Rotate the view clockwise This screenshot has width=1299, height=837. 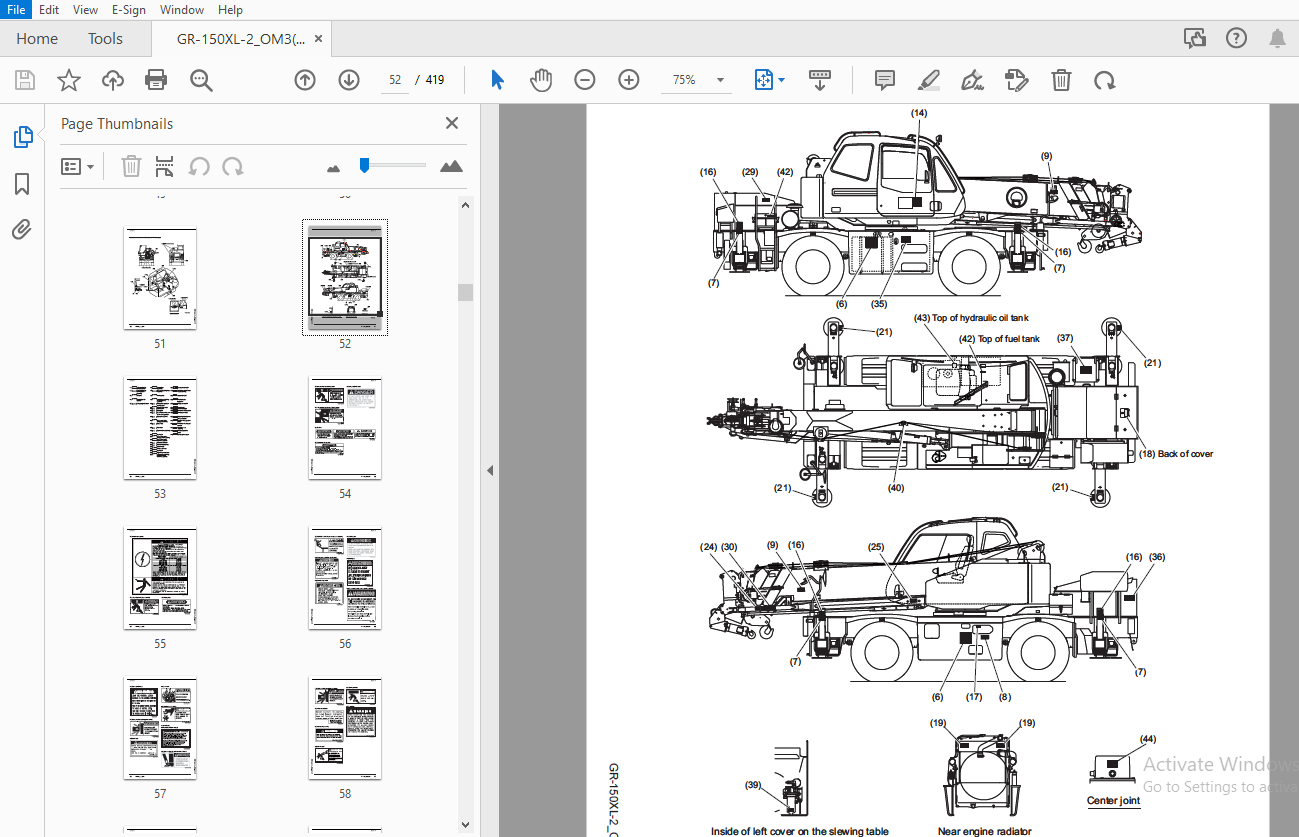(x=1104, y=81)
